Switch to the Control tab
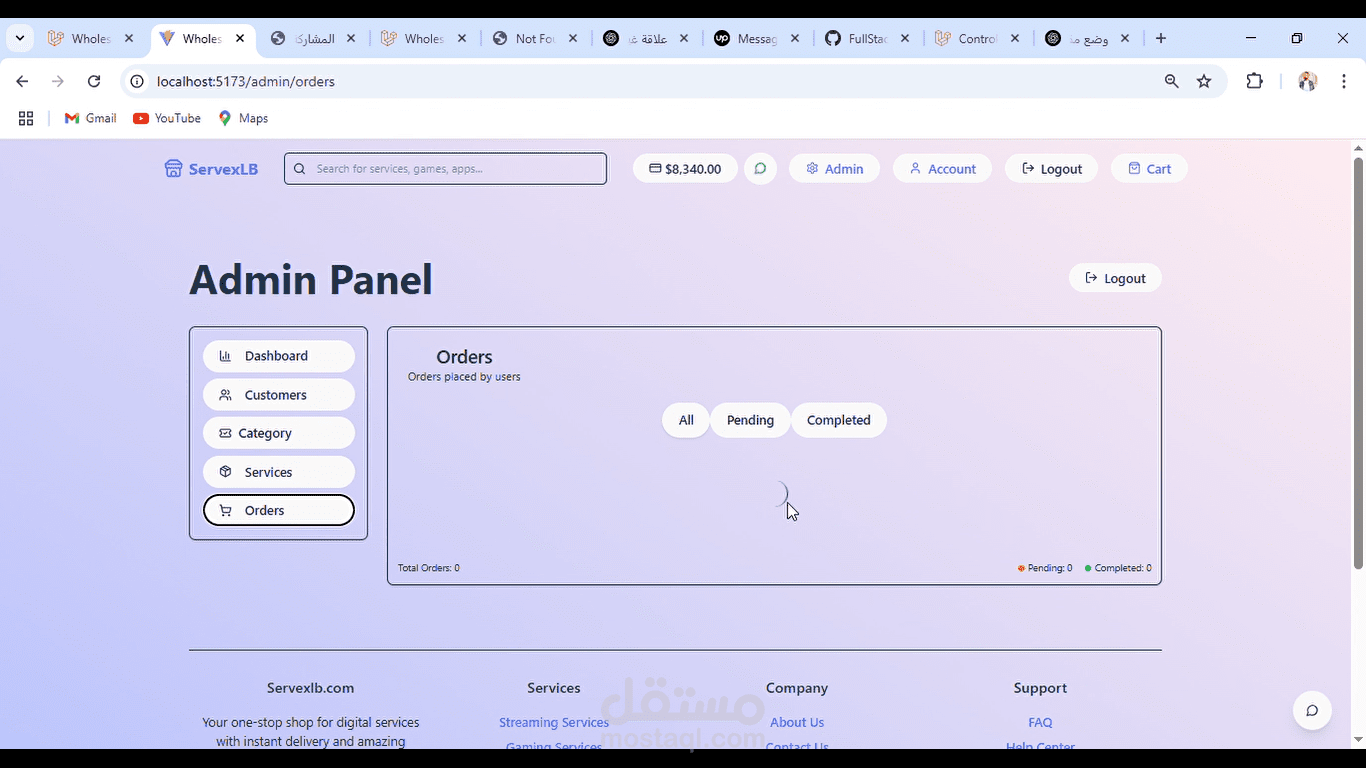The width and height of the screenshot is (1366, 768). pyautogui.click(x=978, y=38)
